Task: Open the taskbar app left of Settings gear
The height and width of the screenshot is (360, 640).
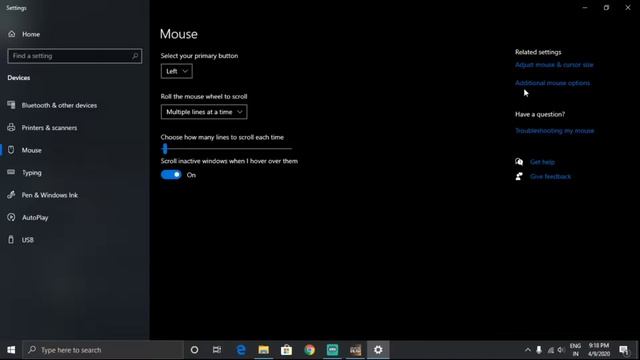Action: pos(355,350)
